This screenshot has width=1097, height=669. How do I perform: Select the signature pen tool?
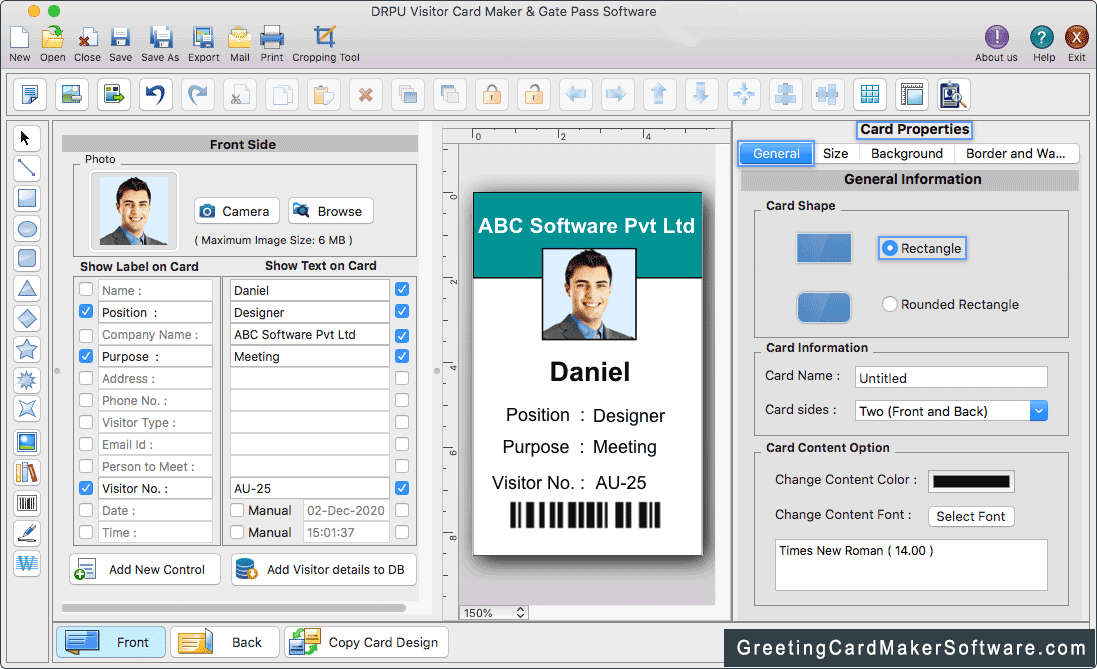[x=27, y=533]
